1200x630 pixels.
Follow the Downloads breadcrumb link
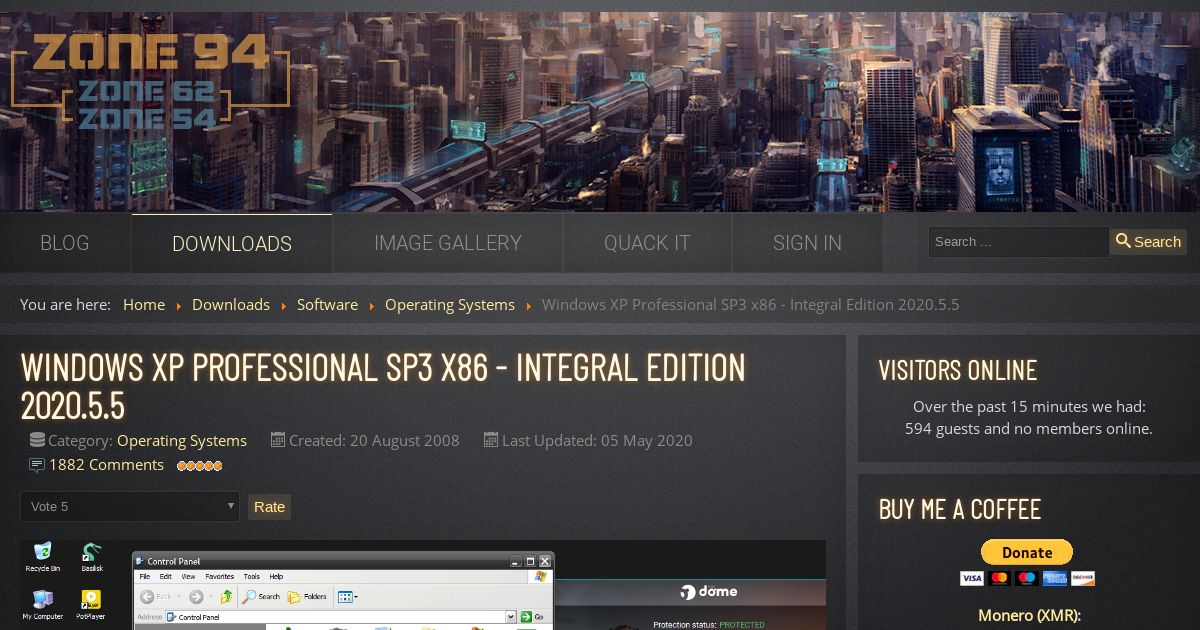click(x=231, y=305)
